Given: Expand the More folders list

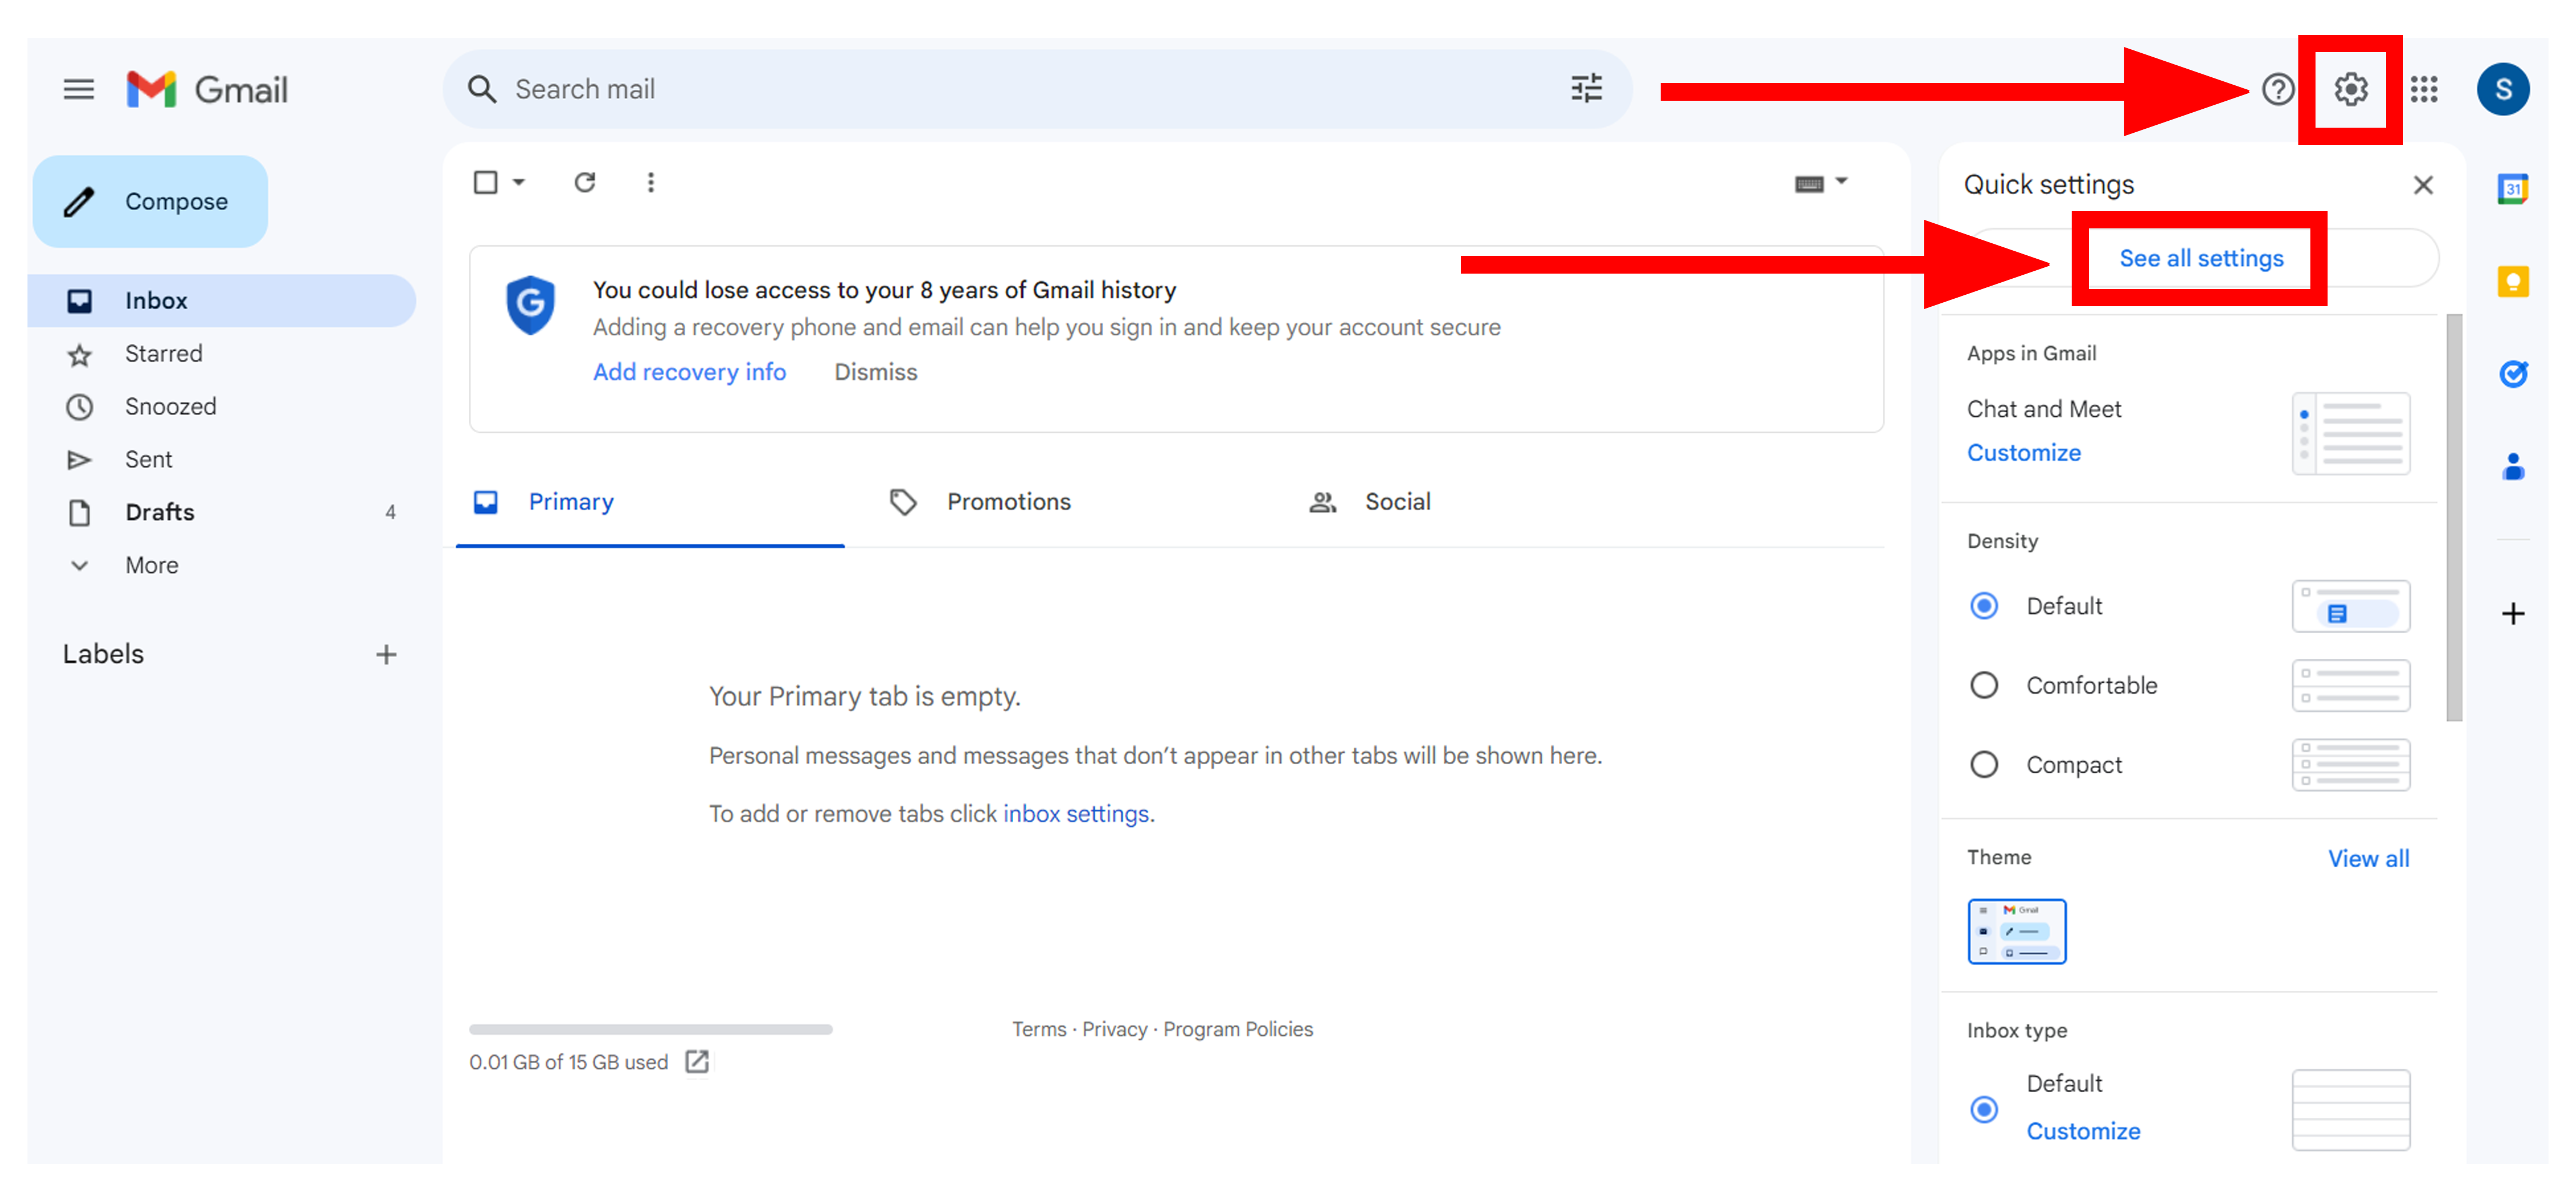Looking at the screenshot, I should 151,565.
